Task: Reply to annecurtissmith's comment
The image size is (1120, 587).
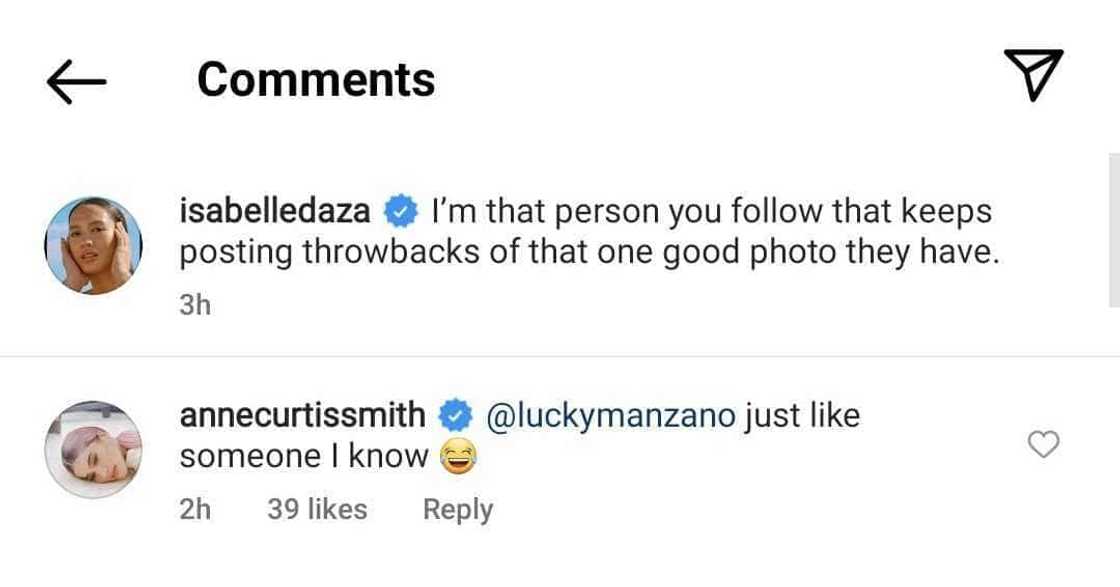Action: point(457,509)
